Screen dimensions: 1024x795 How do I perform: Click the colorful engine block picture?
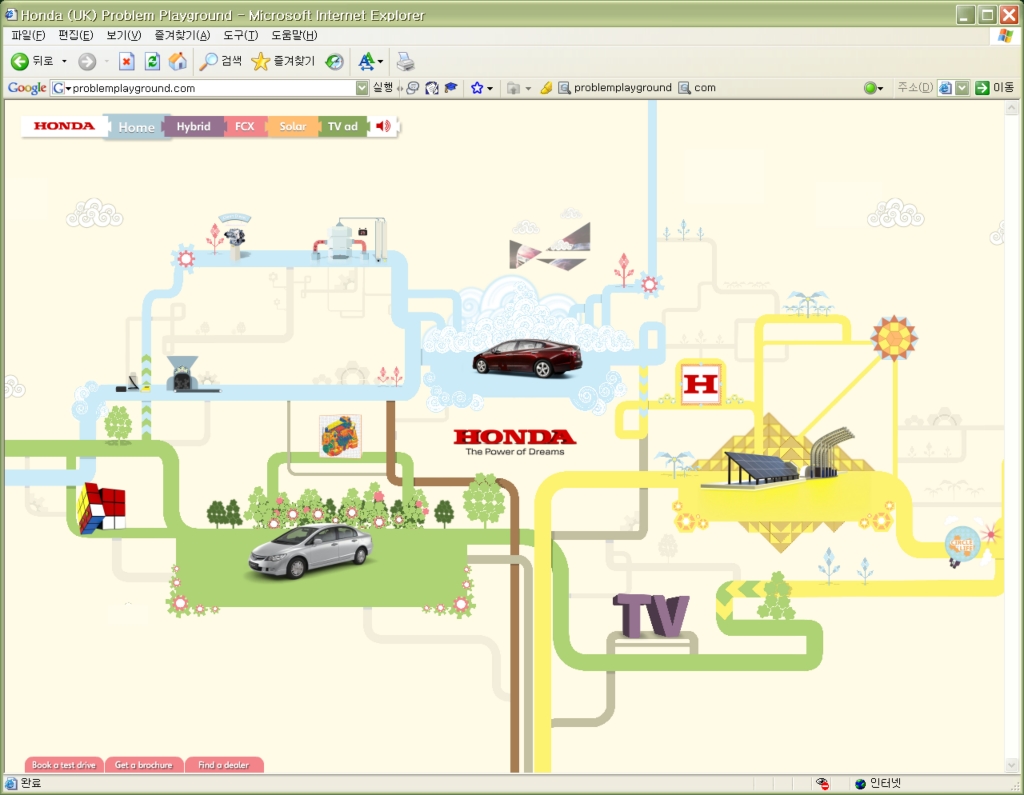point(340,436)
